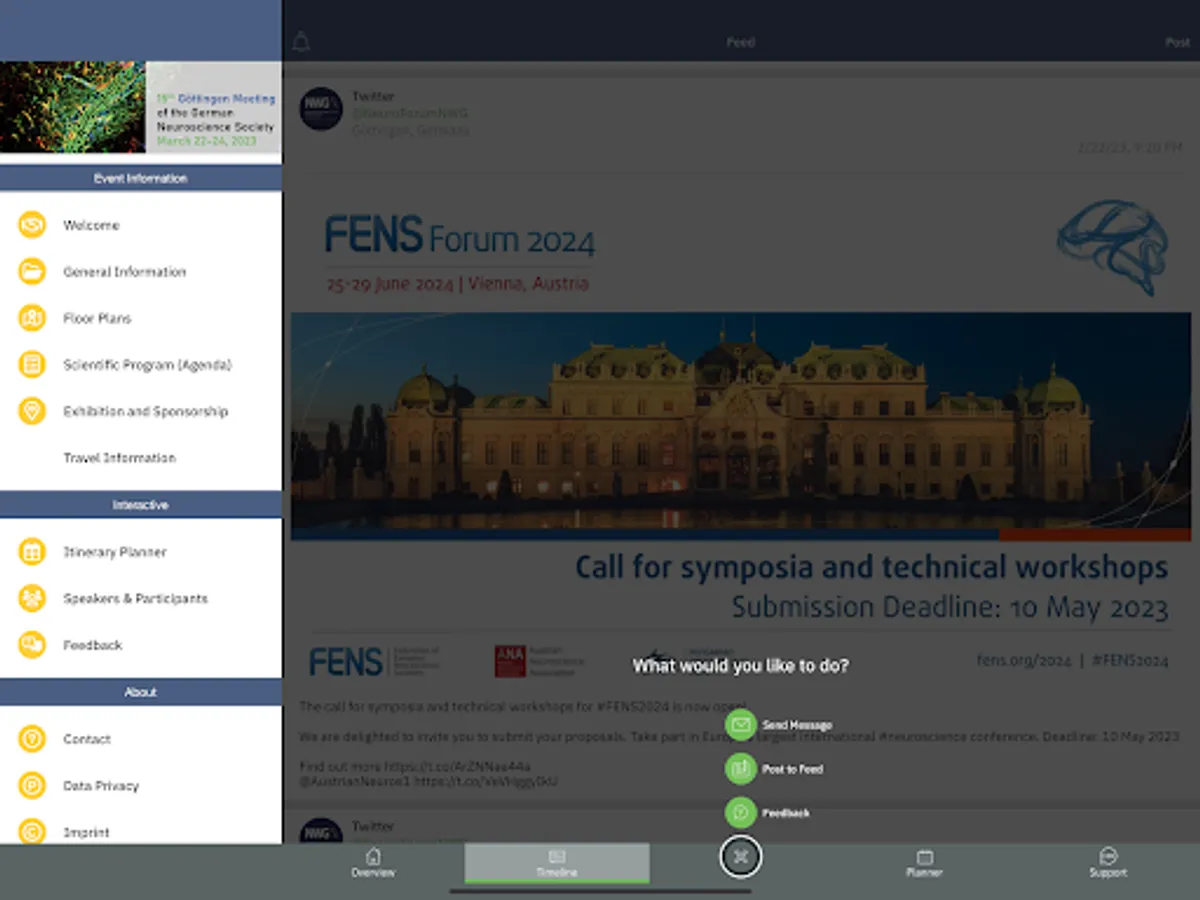The height and width of the screenshot is (900, 1200).
Task: Choose Feedback label in action menu
Action: pyautogui.click(x=786, y=813)
